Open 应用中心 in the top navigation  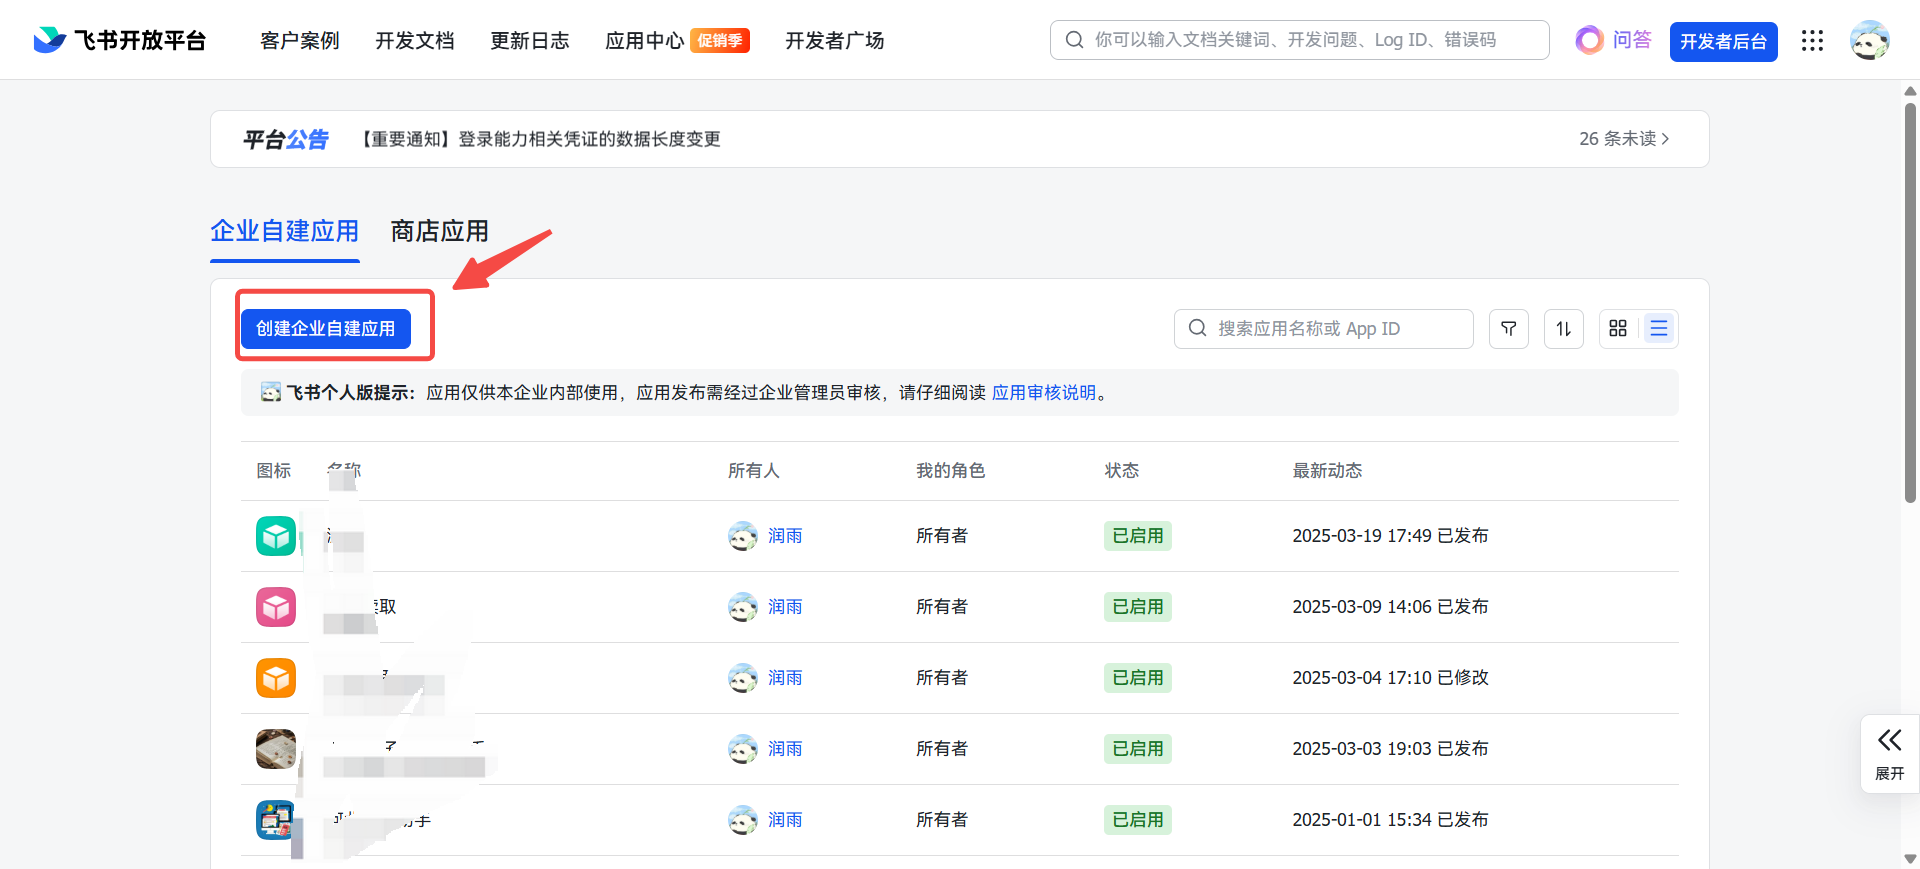pos(644,40)
